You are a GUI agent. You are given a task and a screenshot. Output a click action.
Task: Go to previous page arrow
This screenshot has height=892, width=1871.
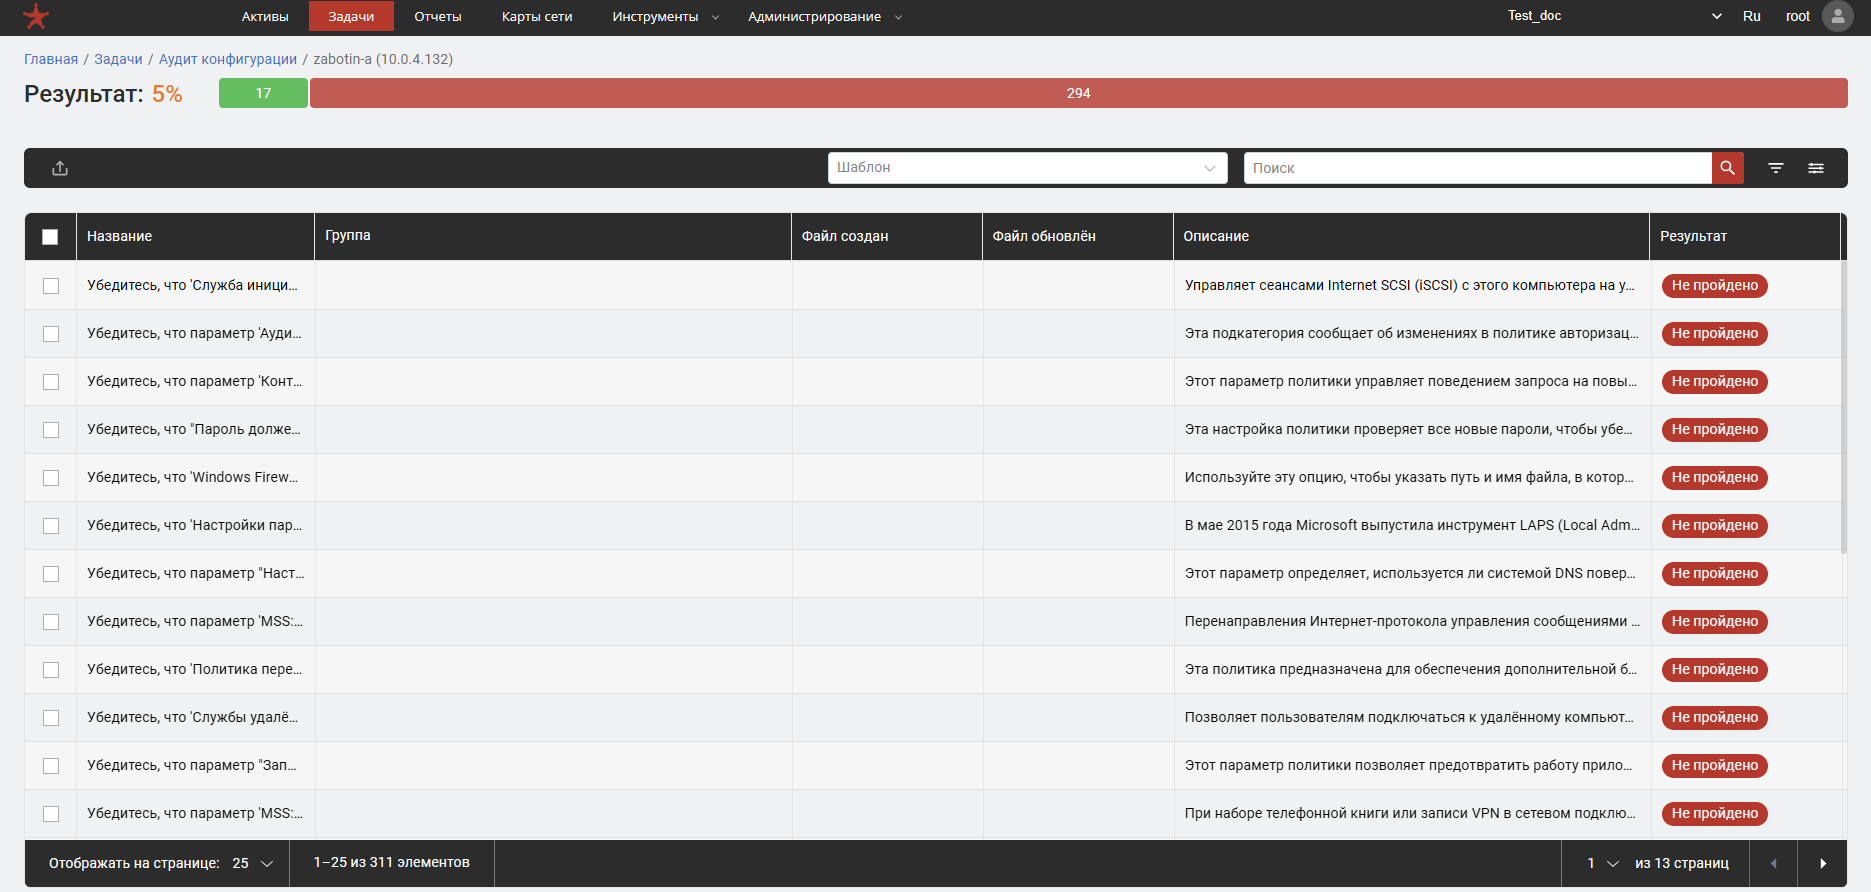pos(1773,863)
